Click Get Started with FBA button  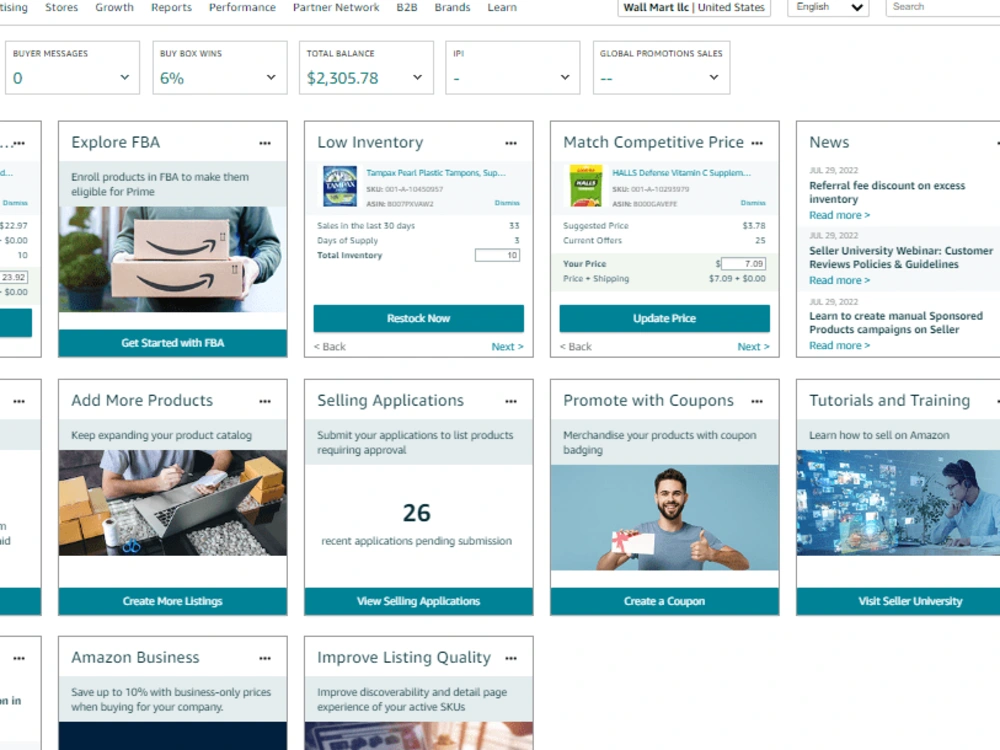(173, 343)
